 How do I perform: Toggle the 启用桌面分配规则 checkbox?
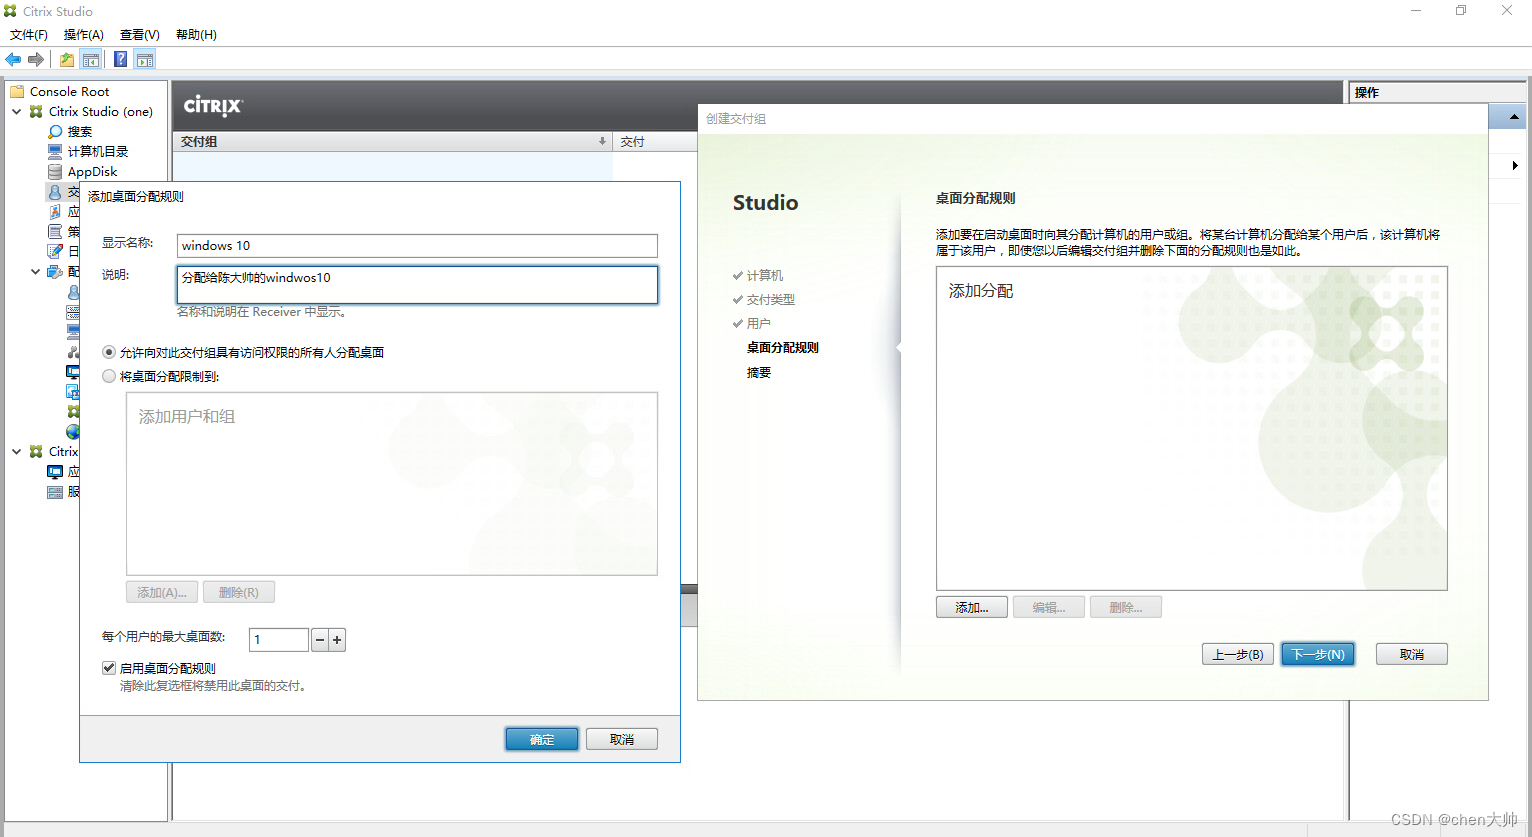coord(109,668)
